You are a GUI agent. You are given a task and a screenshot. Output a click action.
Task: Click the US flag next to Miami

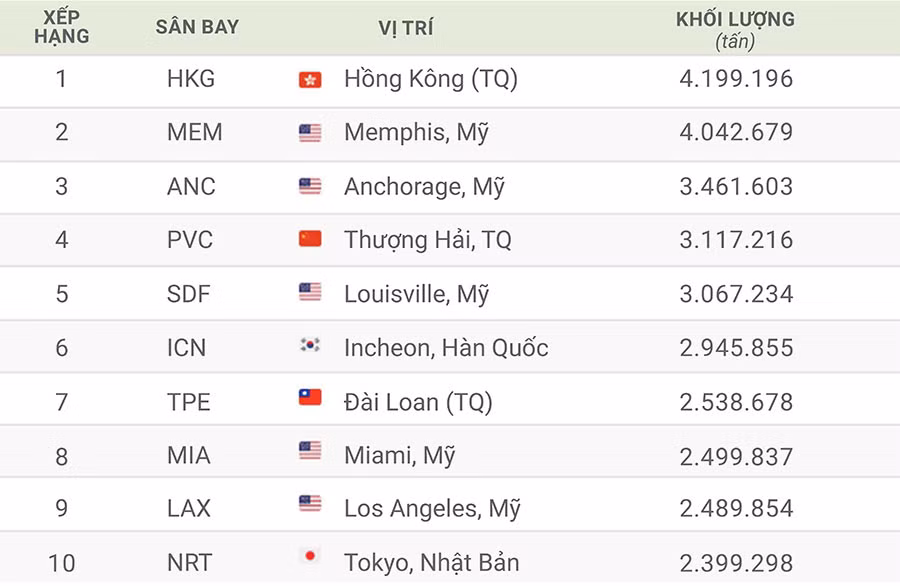[x=310, y=451]
